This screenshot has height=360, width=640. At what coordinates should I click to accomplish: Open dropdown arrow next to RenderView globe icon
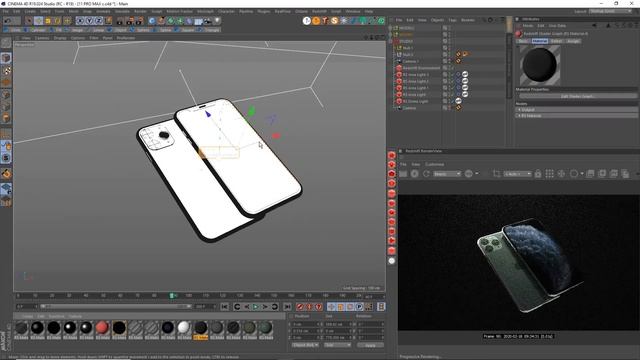click(477, 174)
